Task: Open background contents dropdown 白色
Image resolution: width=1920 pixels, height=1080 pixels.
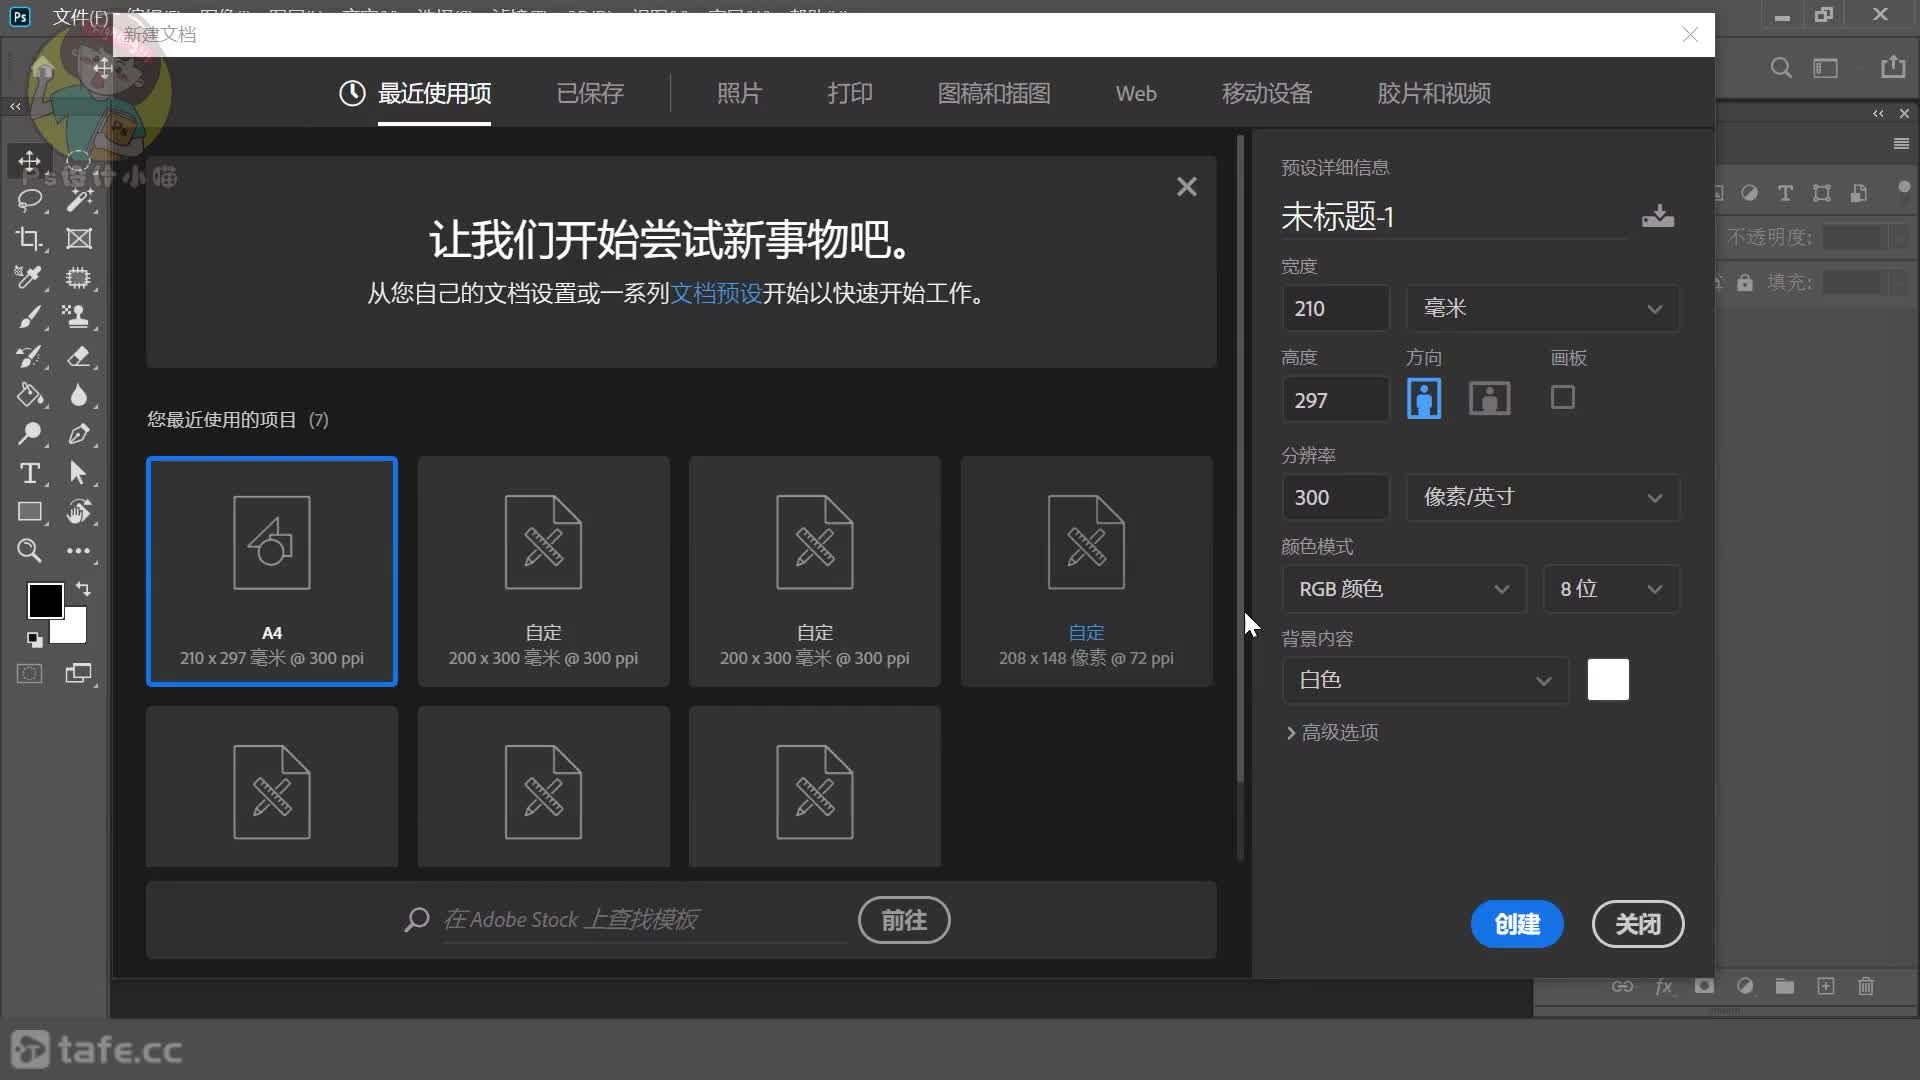Action: [x=1425, y=680]
